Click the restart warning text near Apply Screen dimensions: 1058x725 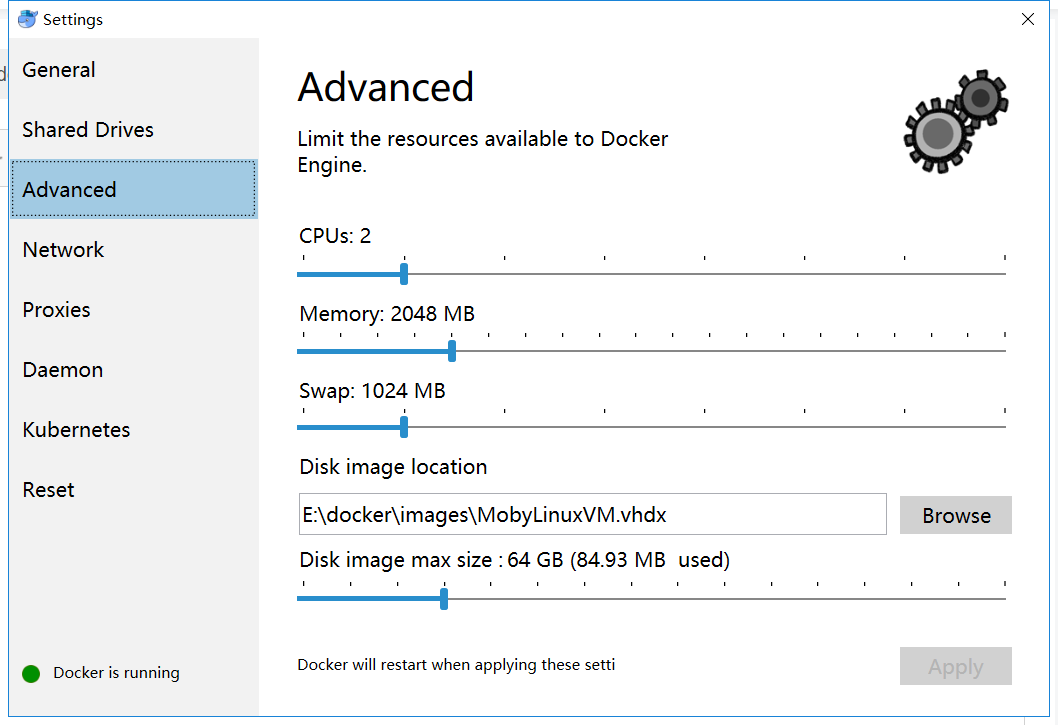[456, 665]
